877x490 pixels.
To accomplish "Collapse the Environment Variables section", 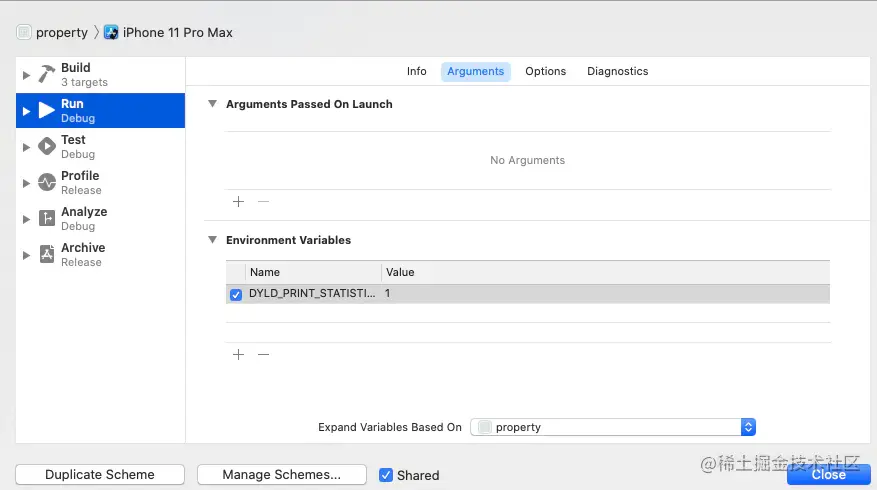I will pyautogui.click(x=212, y=240).
